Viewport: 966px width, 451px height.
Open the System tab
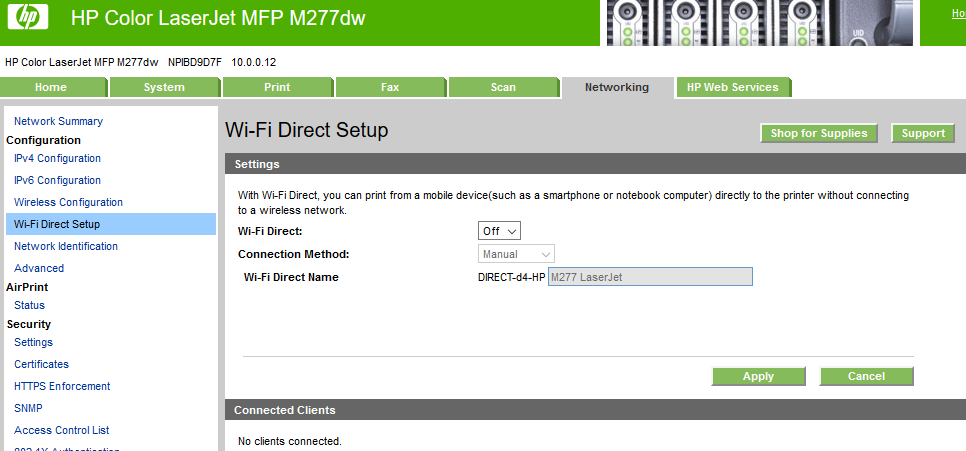tap(164, 87)
